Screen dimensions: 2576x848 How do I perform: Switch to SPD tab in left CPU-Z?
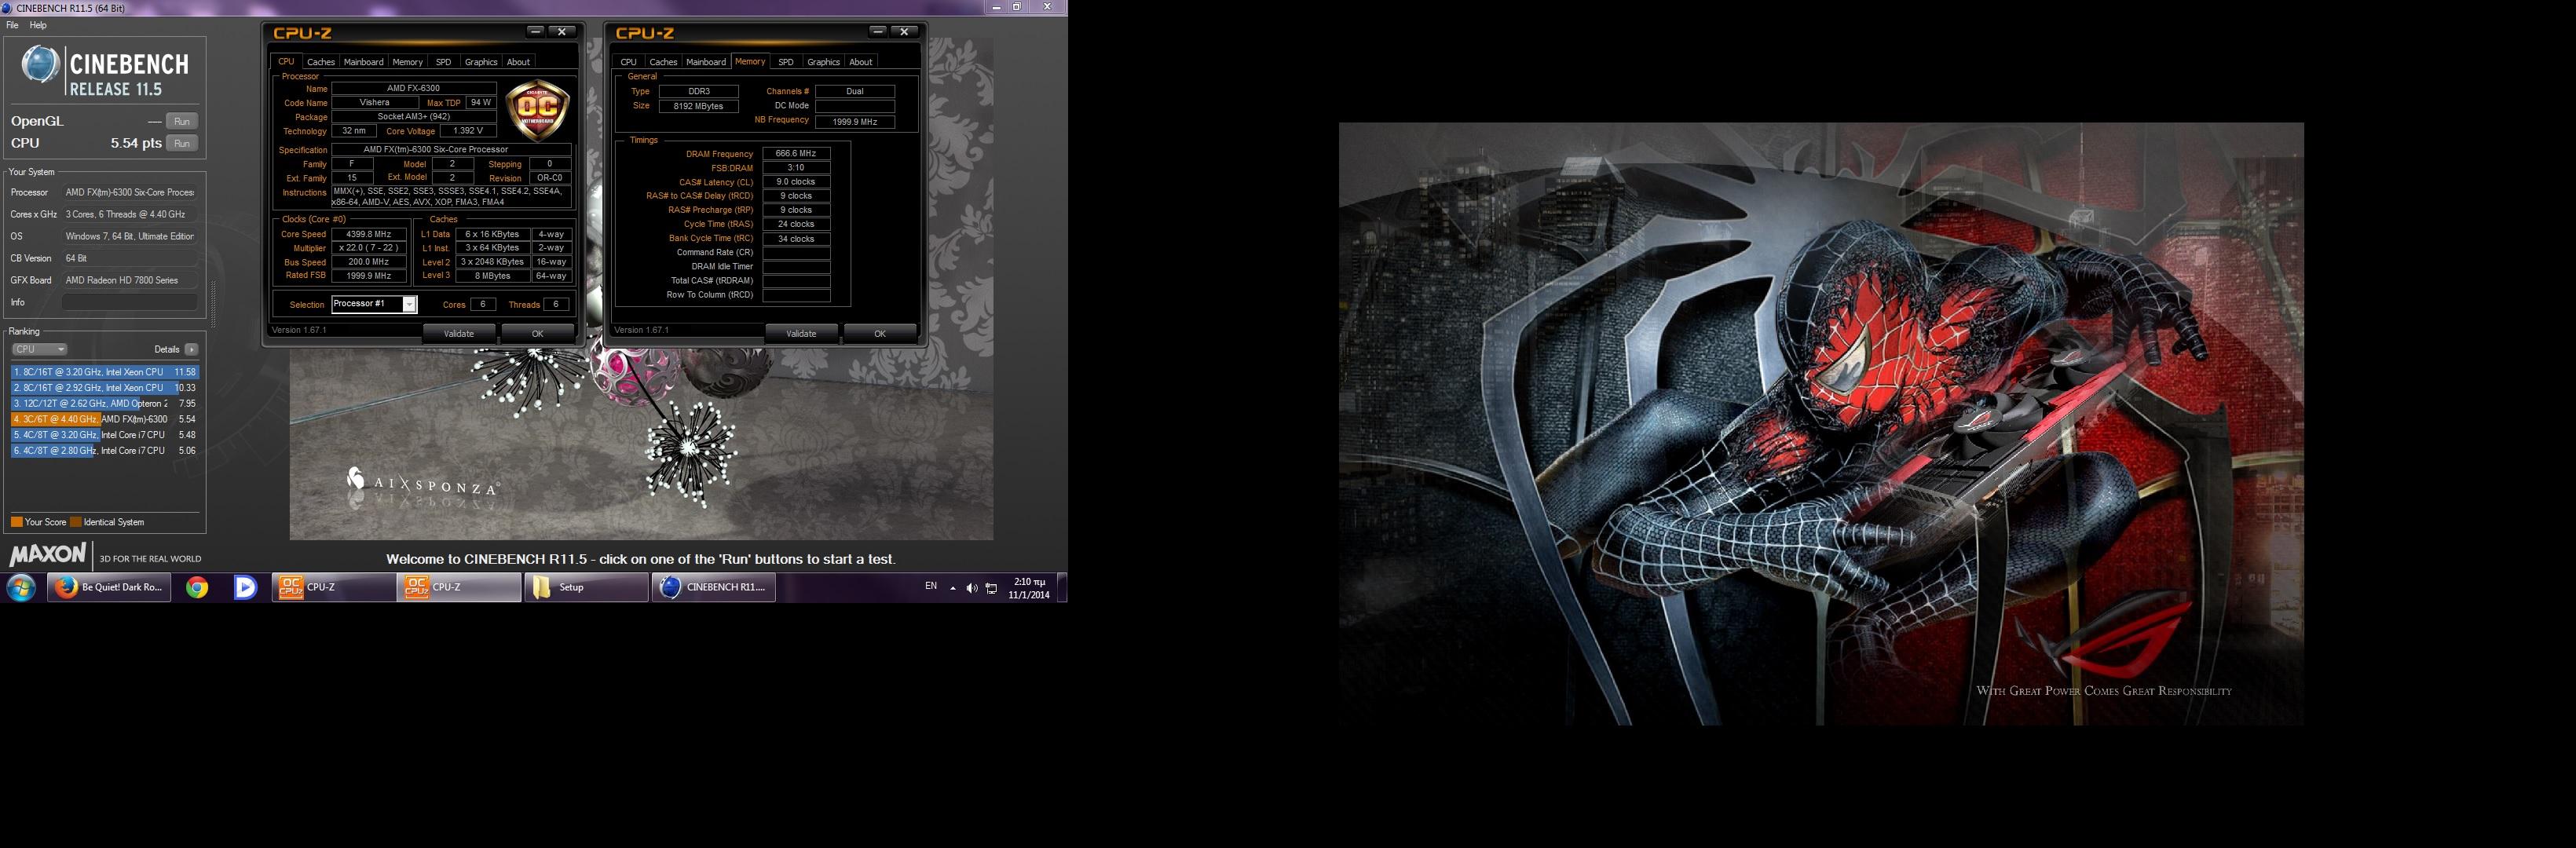[x=443, y=62]
